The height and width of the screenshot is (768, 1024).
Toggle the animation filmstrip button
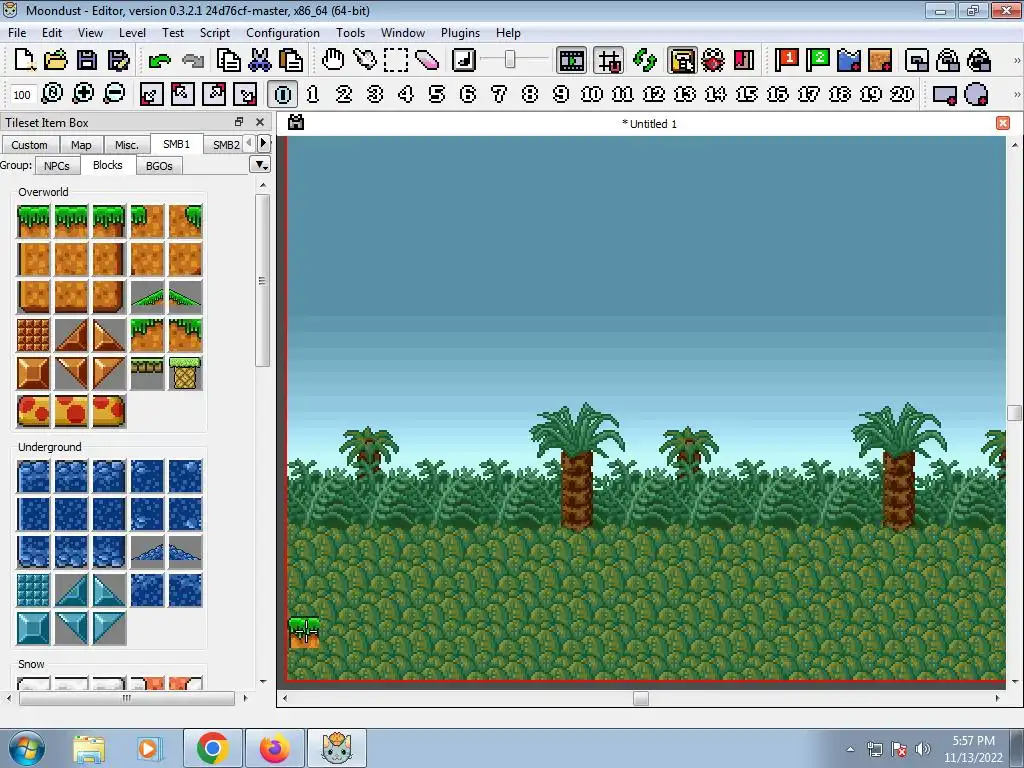(x=571, y=60)
